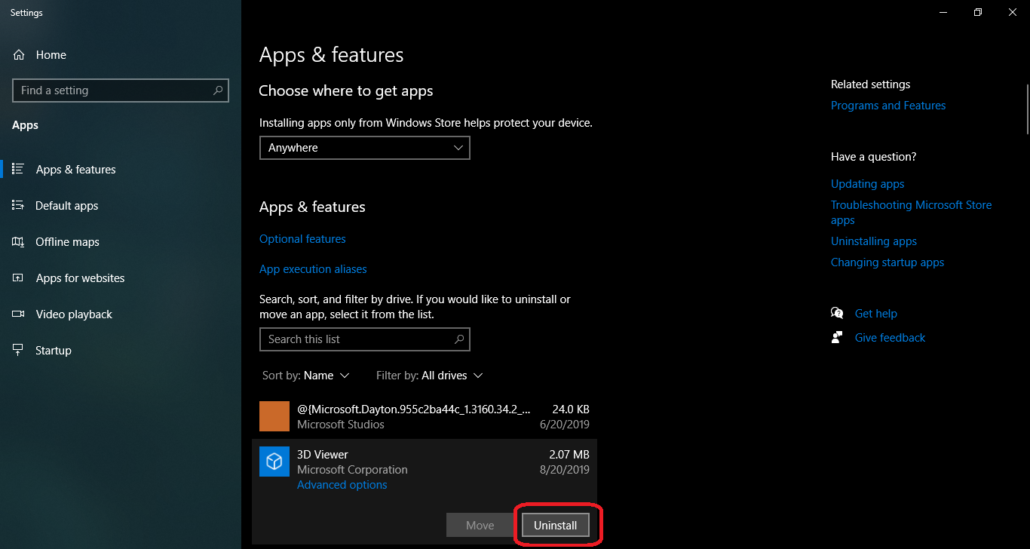Change Filter by All drives dropdown
Screen dimensions: 1030x549
[x=429, y=376]
